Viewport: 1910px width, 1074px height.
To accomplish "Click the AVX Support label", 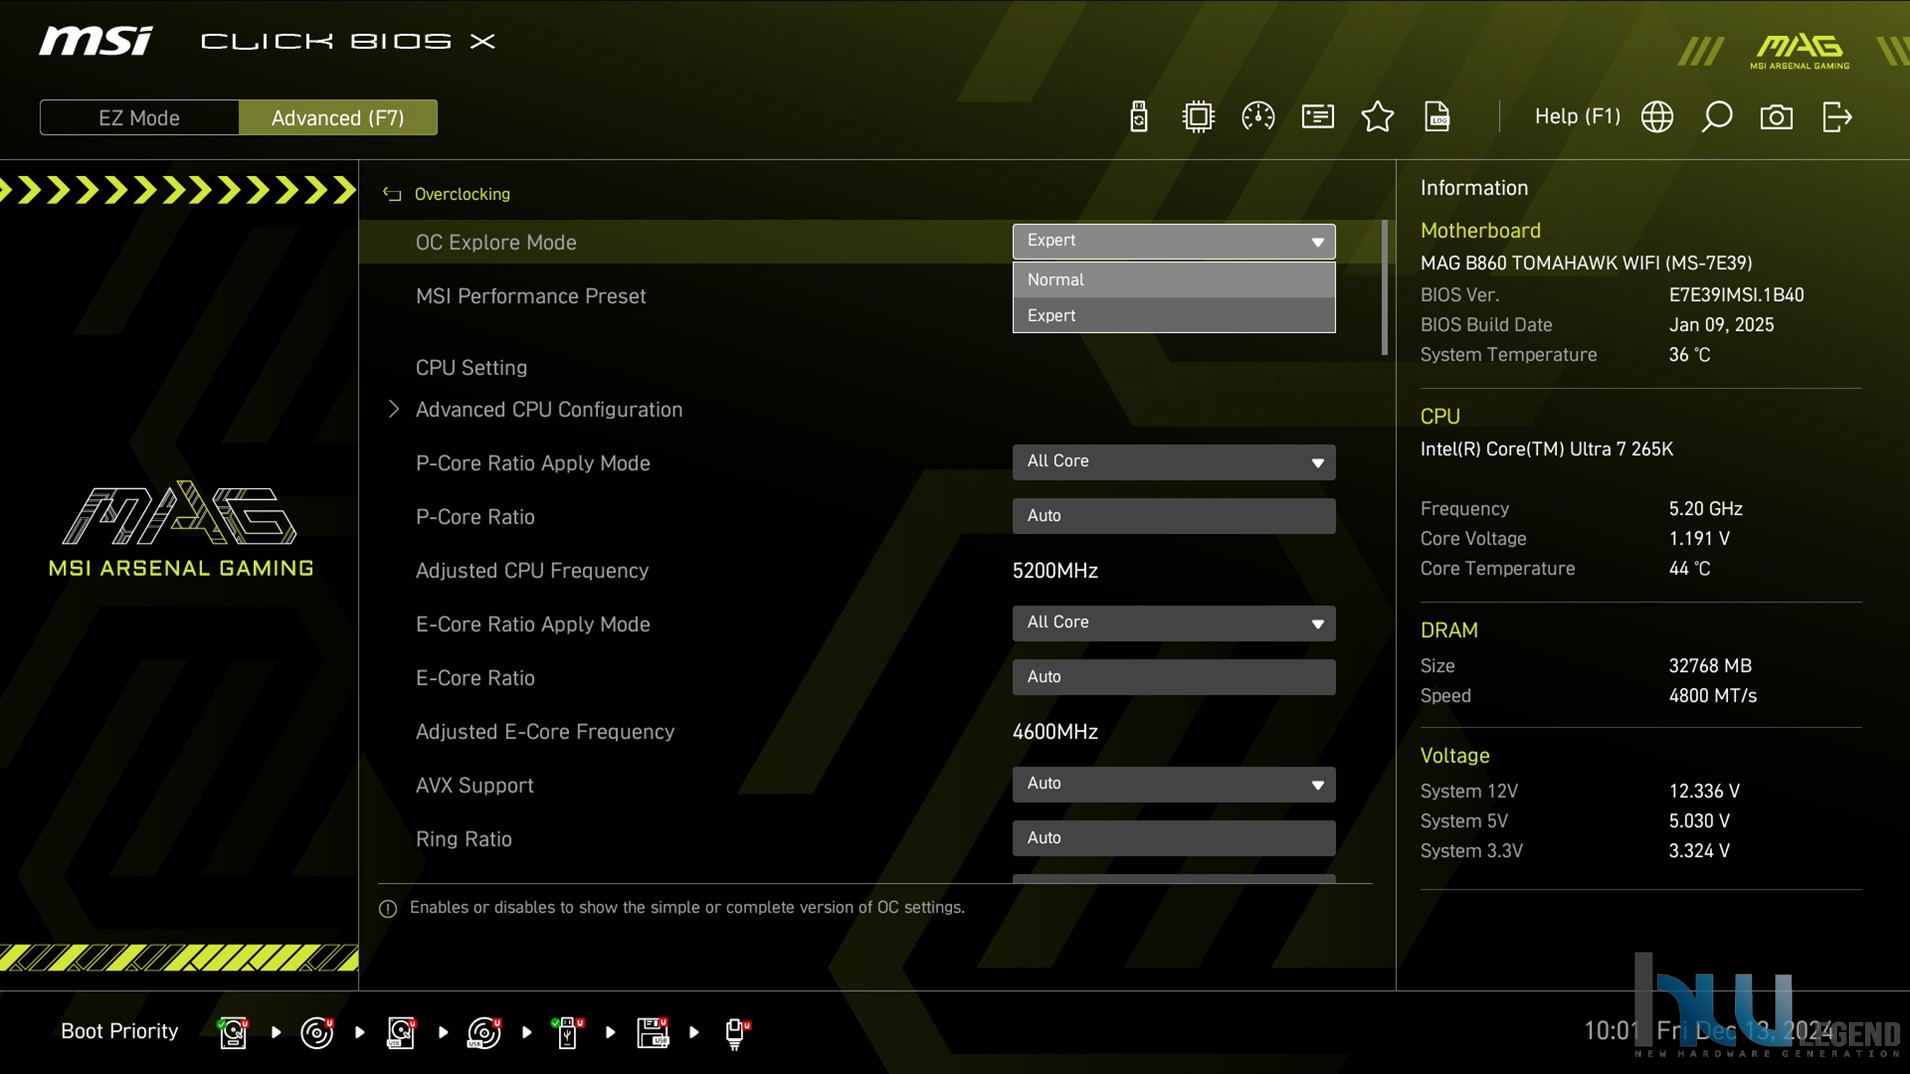I will (x=474, y=786).
